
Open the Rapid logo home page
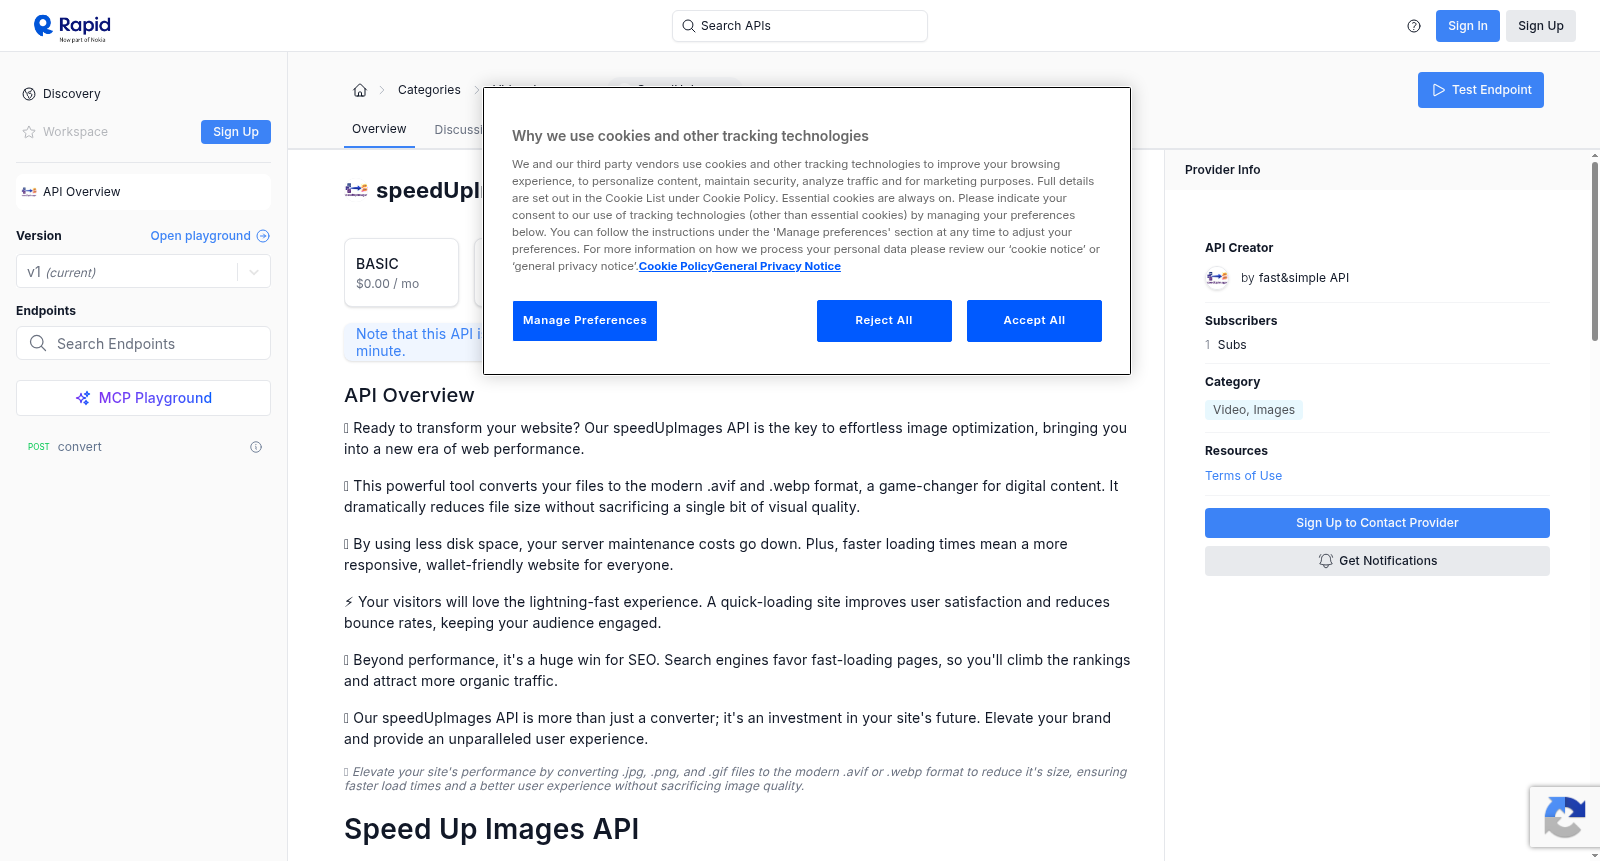[72, 27]
